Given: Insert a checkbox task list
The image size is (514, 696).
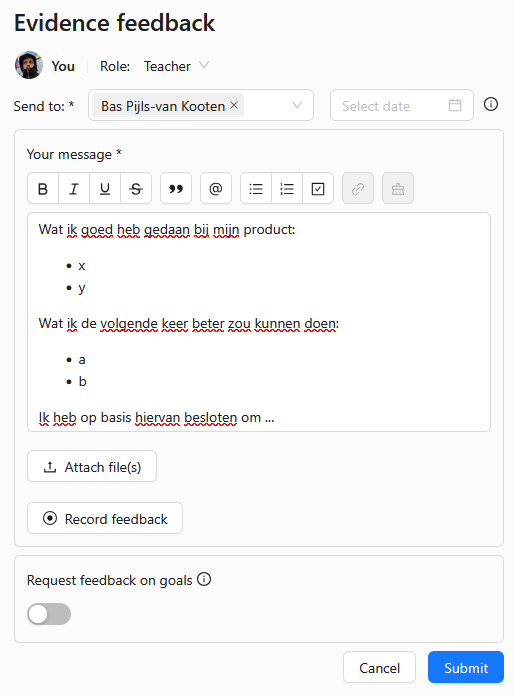Looking at the screenshot, I should click(x=318, y=189).
